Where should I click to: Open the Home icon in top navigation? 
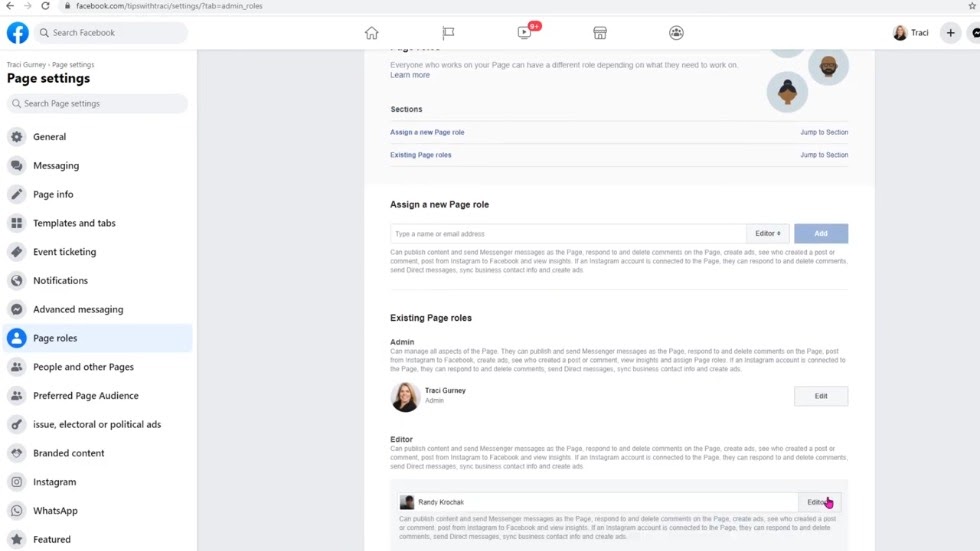pos(372,32)
